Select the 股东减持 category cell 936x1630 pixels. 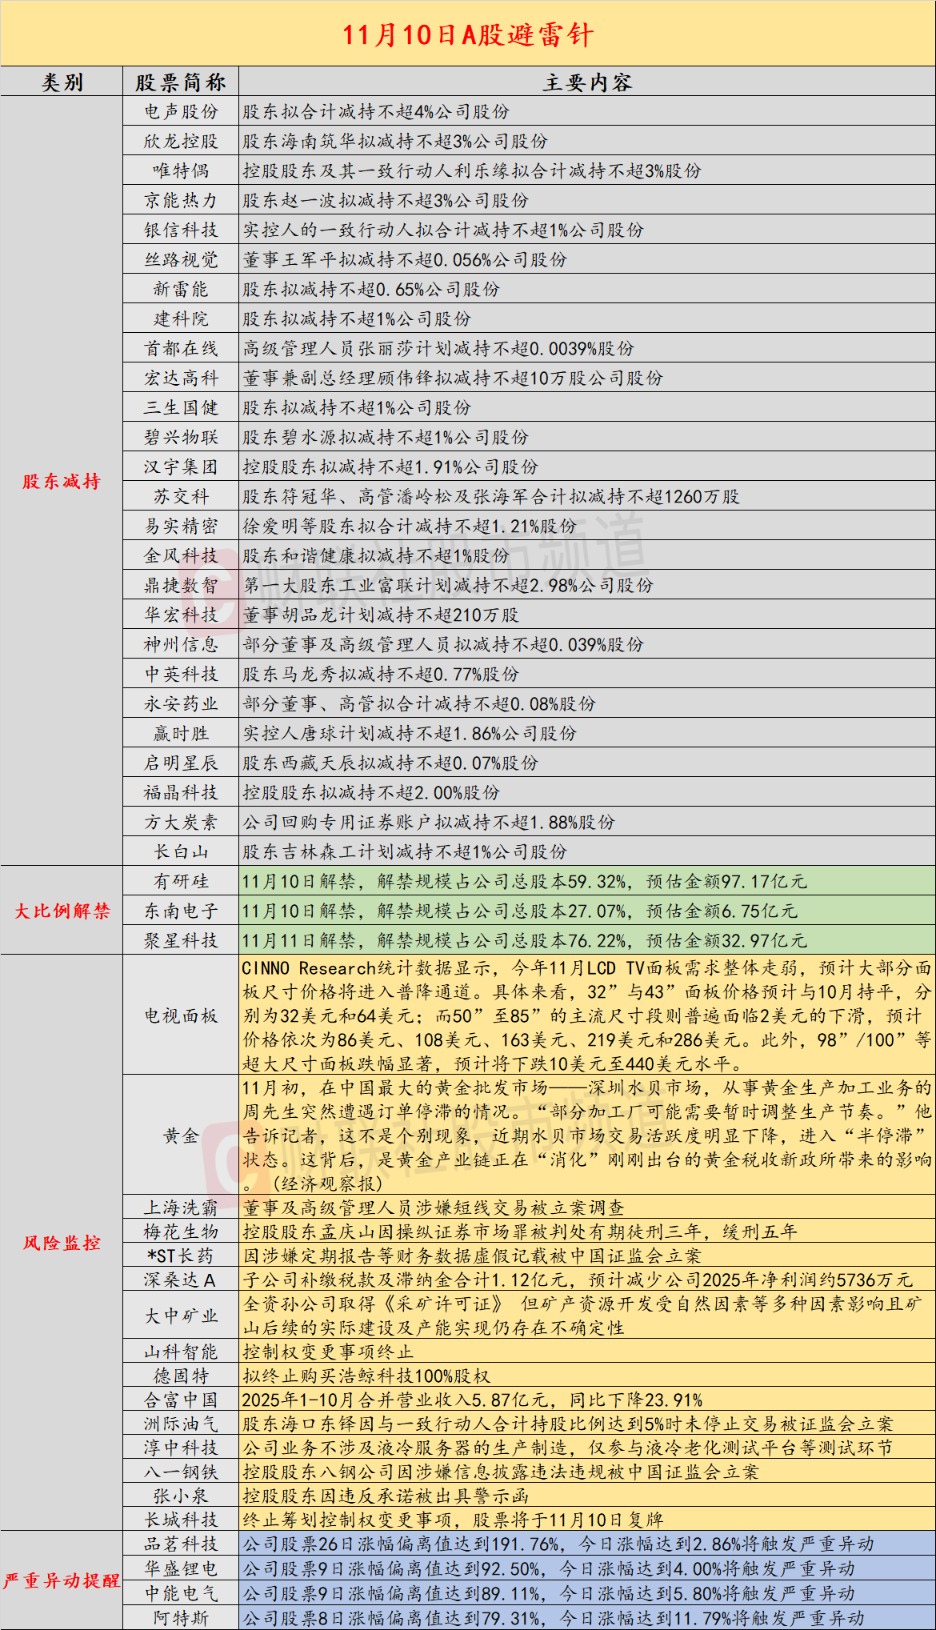(x=62, y=481)
